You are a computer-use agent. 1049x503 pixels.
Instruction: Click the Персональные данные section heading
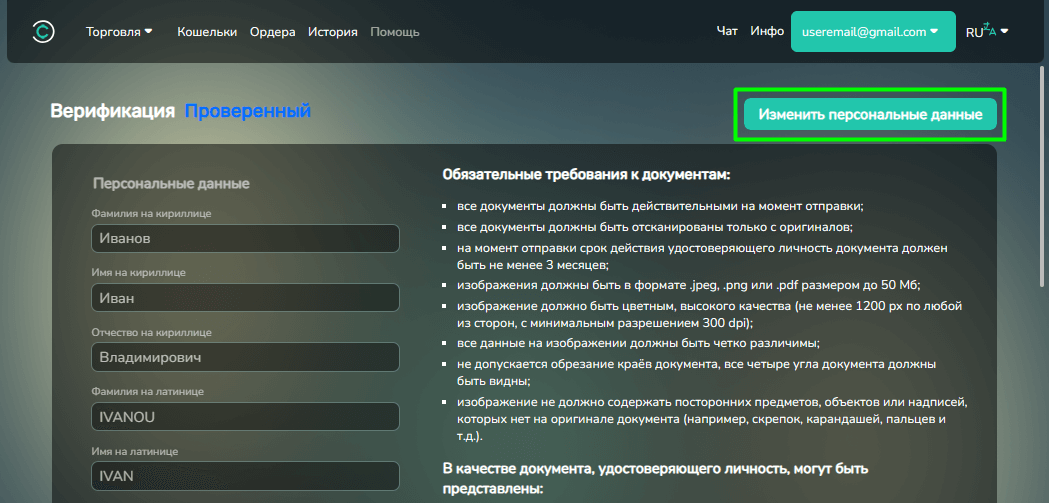pyautogui.click(x=171, y=184)
